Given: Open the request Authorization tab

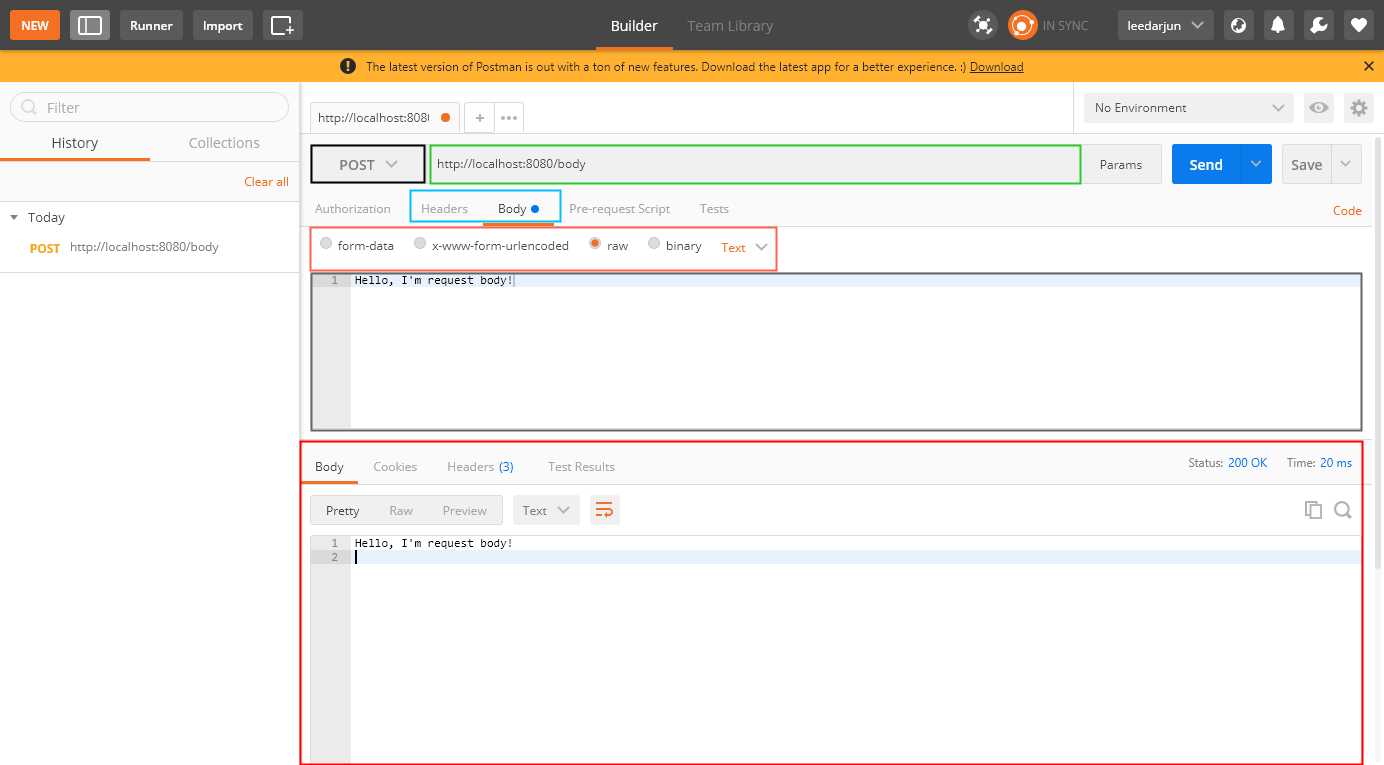Looking at the screenshot, I should tap(353, 209).
